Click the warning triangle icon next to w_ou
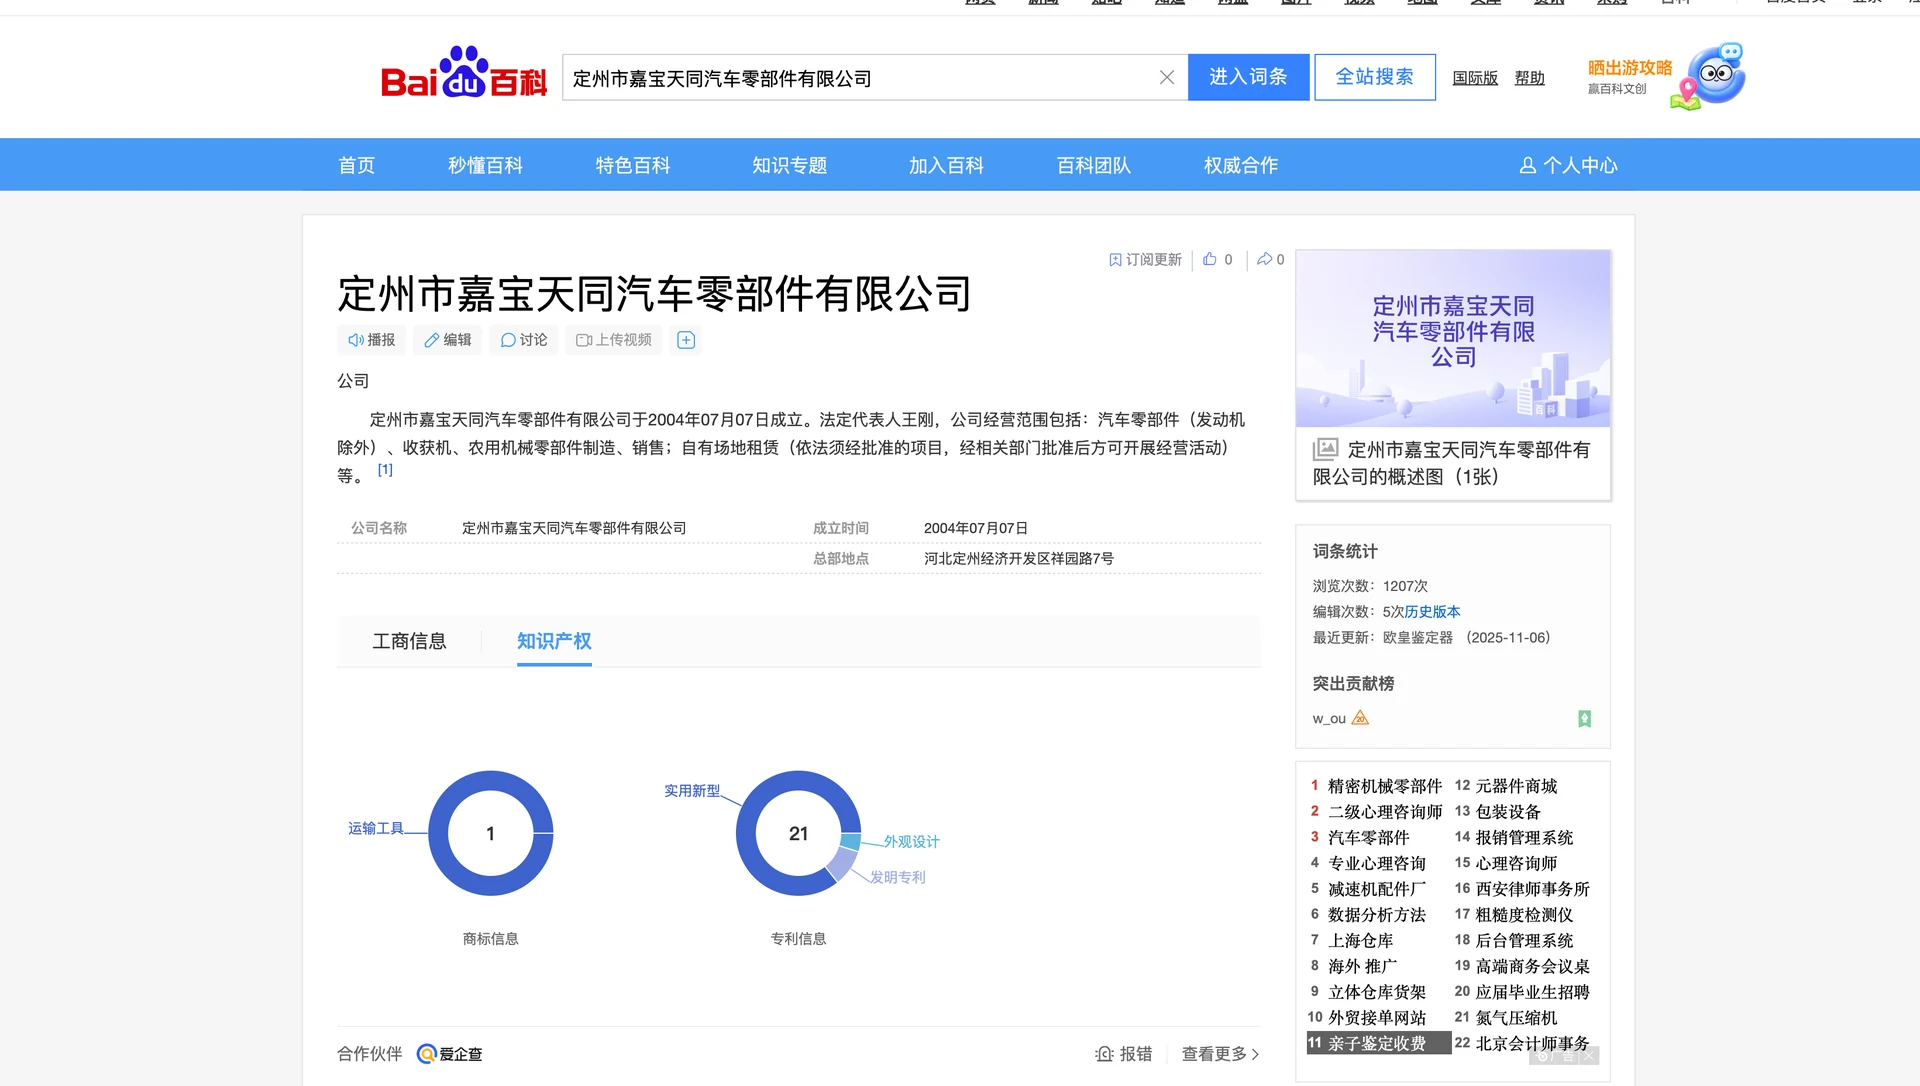Image resolution: width=1920 pixels, height=1086 pixels. pyautogui.click(x=1360, y=718)
